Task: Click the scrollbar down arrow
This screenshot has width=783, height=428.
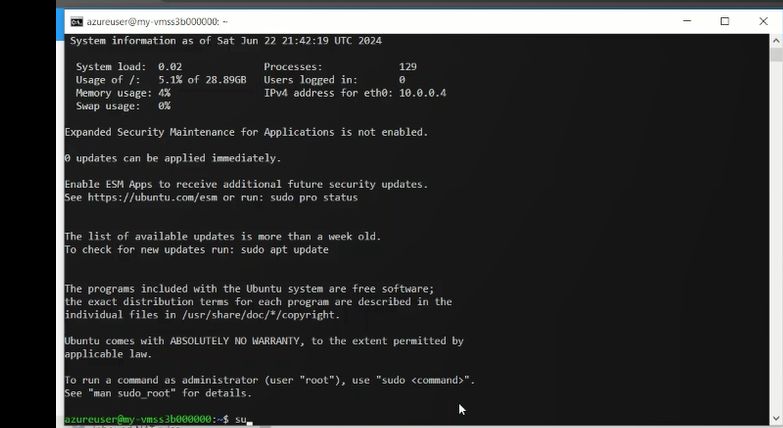Action: coord(776,419)
